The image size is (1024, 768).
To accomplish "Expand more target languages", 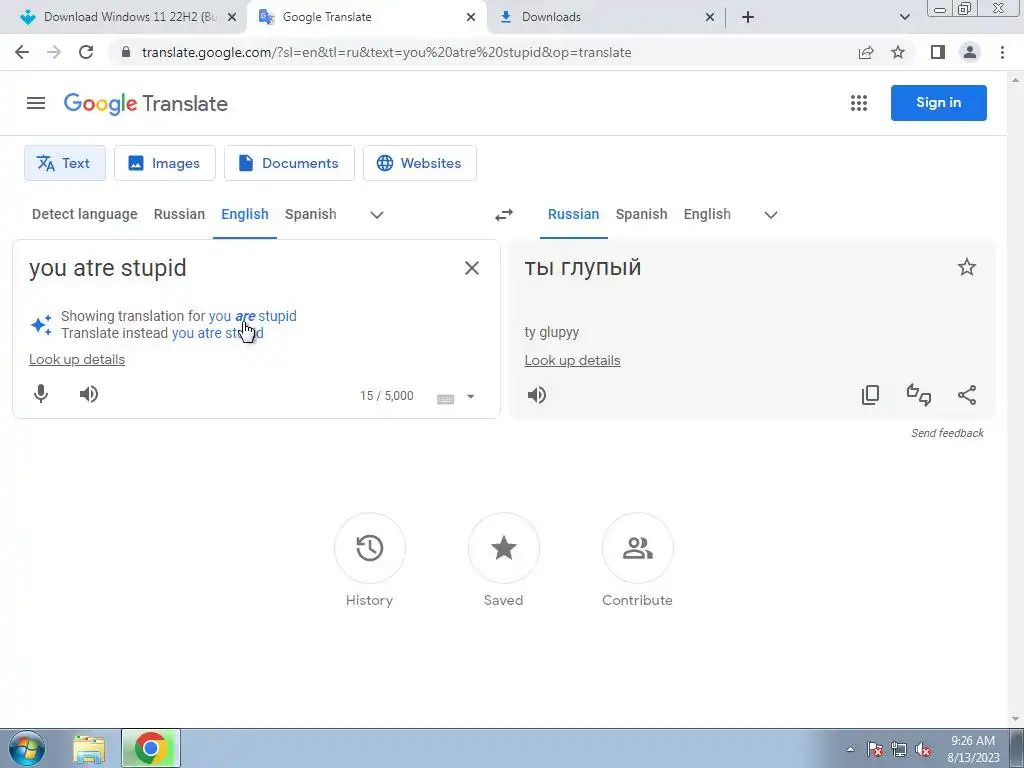I will tap(771, 215).
